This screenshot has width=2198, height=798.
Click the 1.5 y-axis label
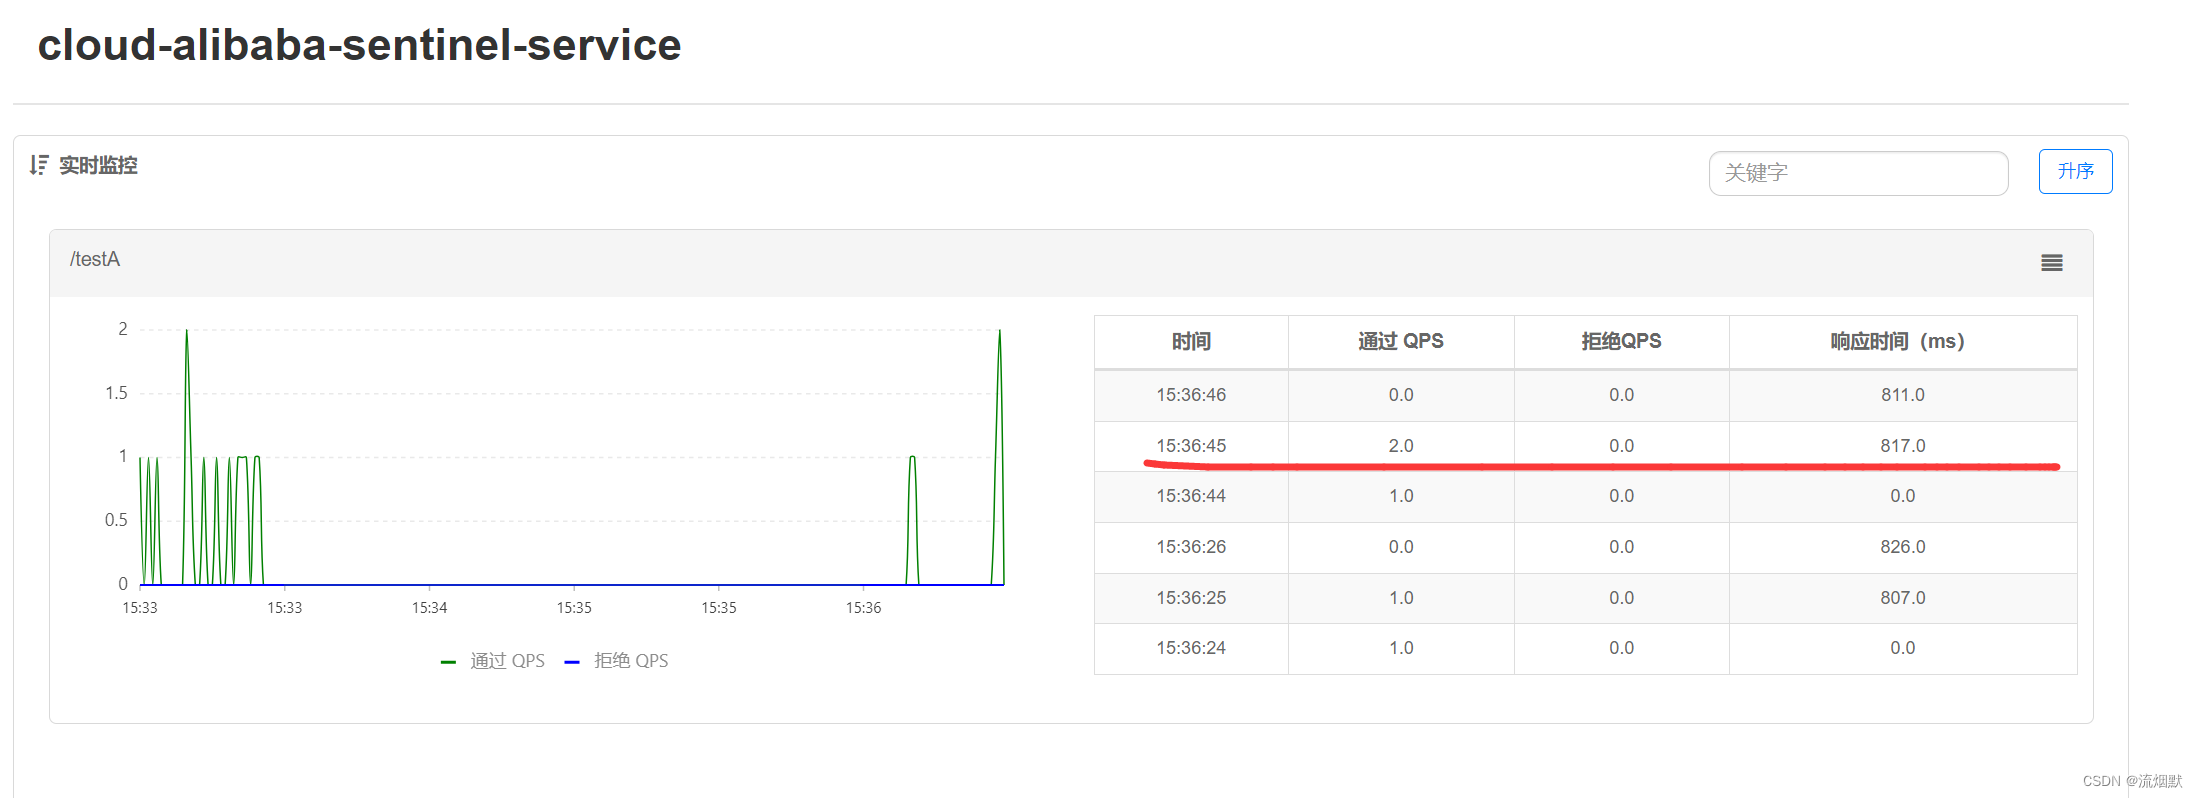tap(117, 393)
